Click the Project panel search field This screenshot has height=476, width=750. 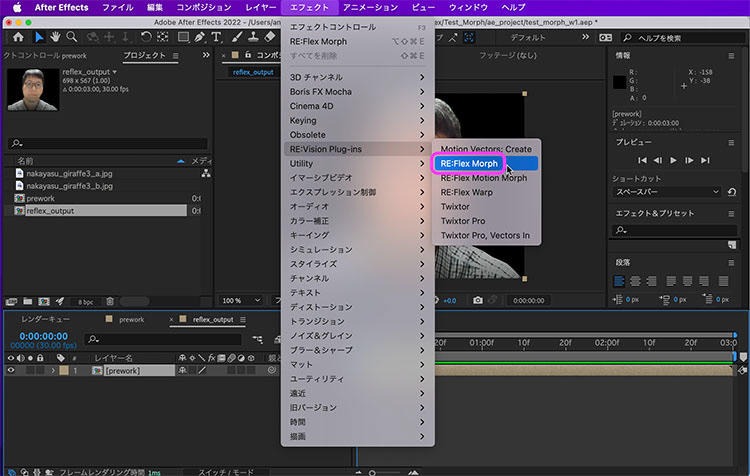tap(108, 143)
